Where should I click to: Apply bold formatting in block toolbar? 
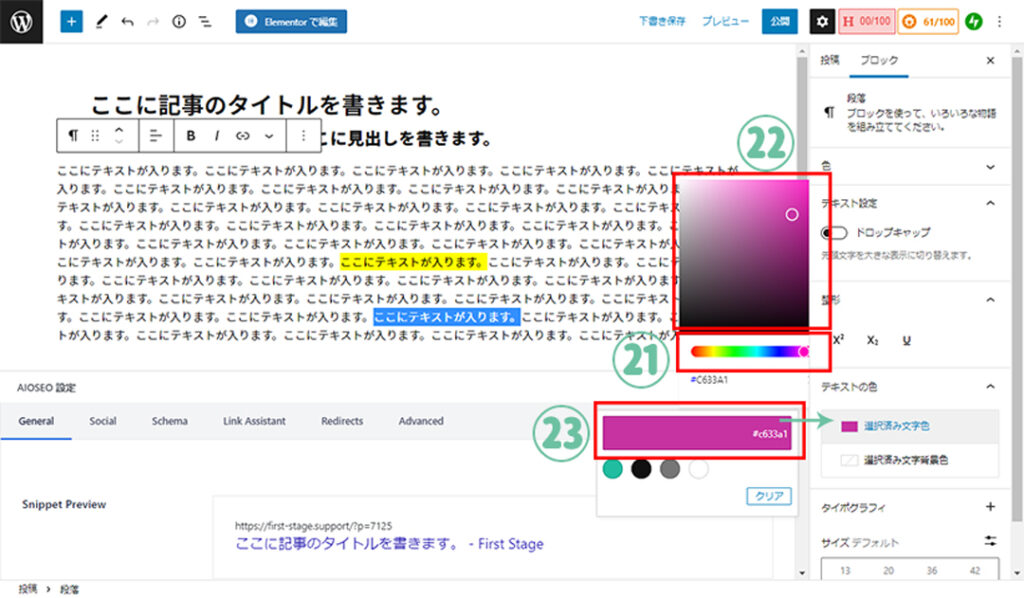click(190, 135)
